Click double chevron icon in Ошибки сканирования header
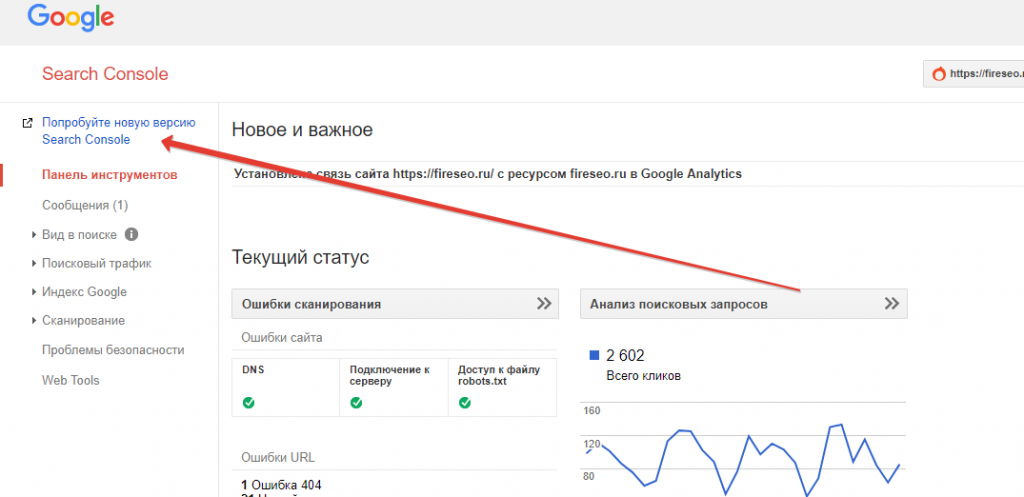 point(544,304)
